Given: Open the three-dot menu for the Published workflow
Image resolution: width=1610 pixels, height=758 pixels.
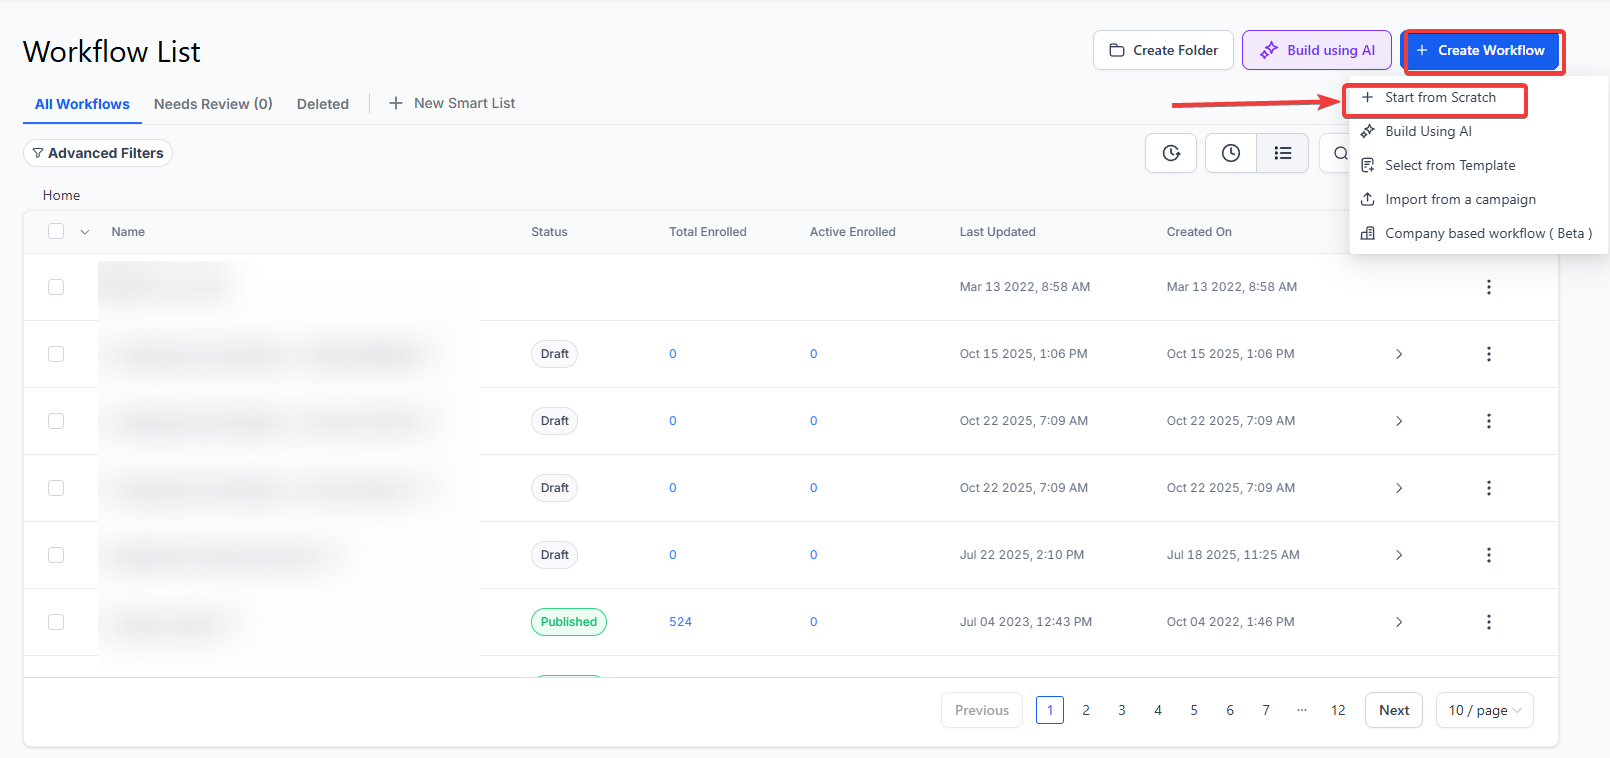Looking at the screenshot, I should (x=1488, y=622).
